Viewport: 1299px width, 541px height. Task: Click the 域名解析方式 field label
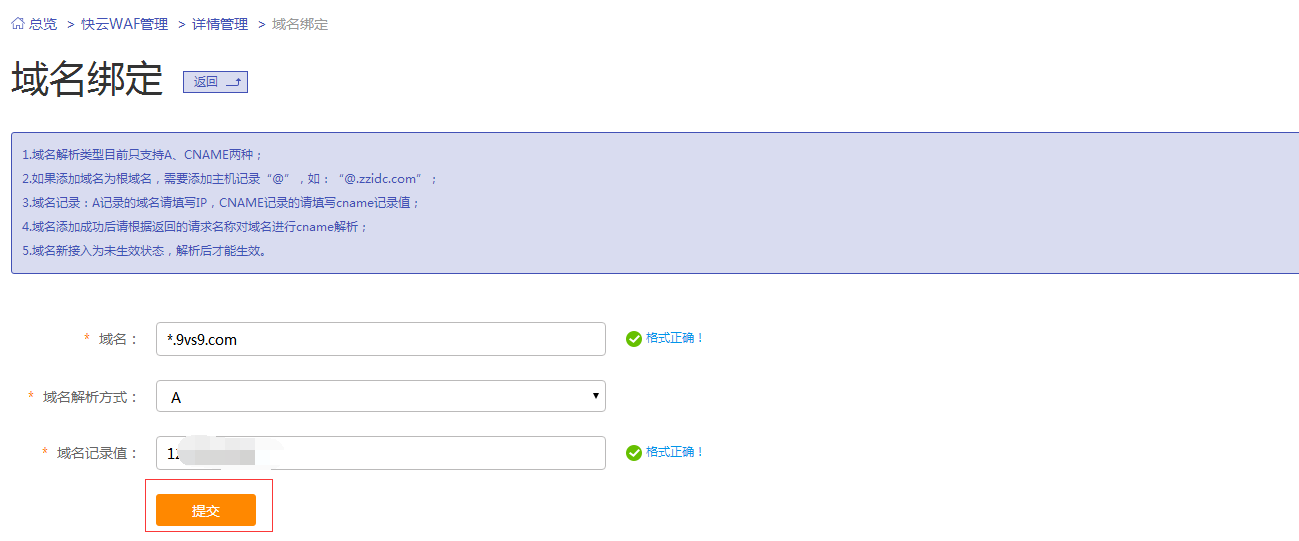click(91, 397)
